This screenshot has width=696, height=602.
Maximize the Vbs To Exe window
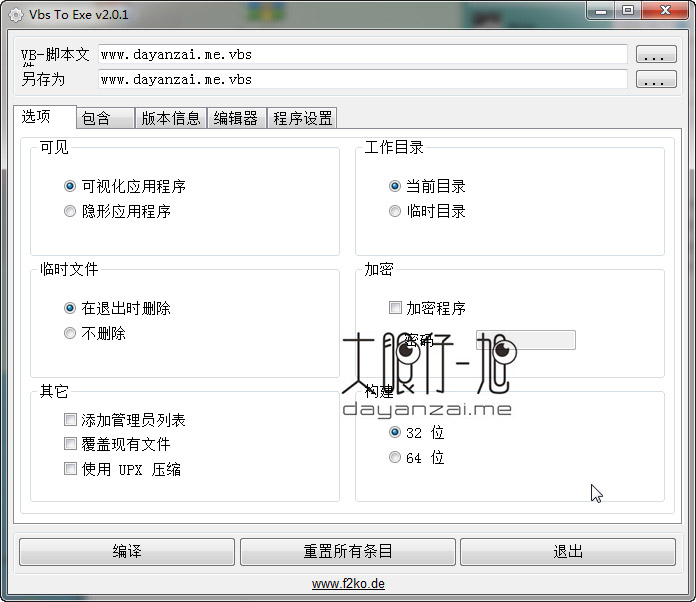(628, 10)
